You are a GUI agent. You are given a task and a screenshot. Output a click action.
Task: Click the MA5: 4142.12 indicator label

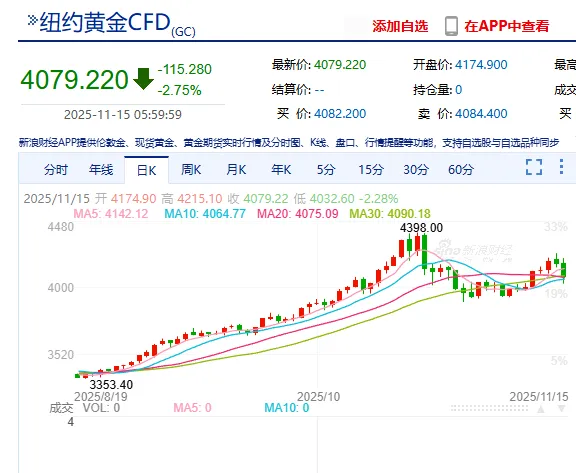111,214
